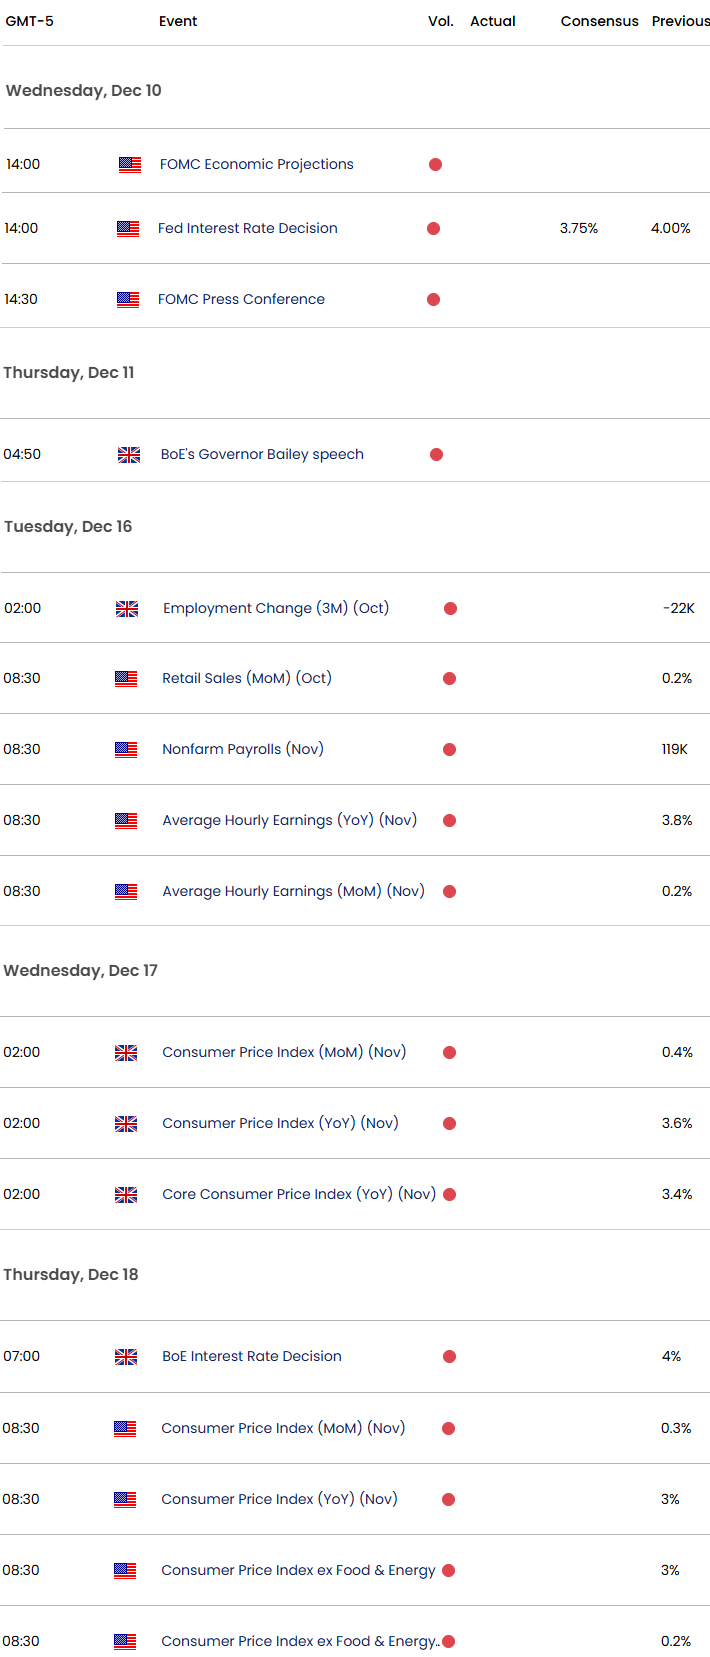Click the Vol. column header

(x=441, y=21)
